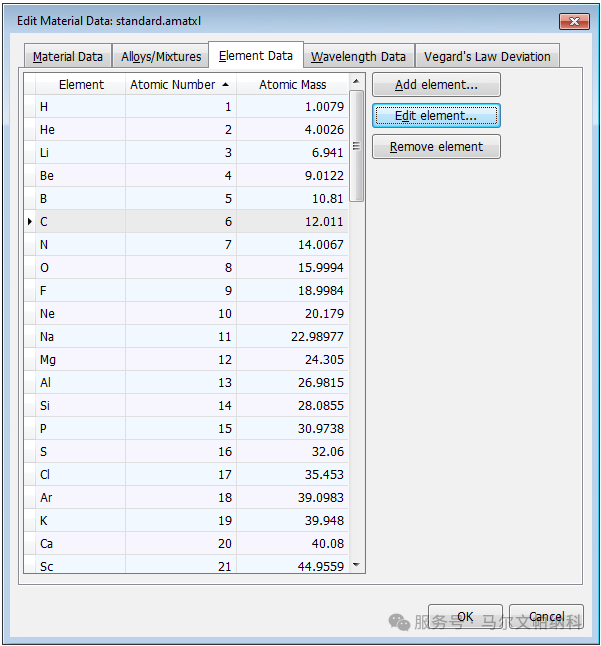
Task: Click the scrollbar up arrow in element table
Action: (x=356, y=82)
